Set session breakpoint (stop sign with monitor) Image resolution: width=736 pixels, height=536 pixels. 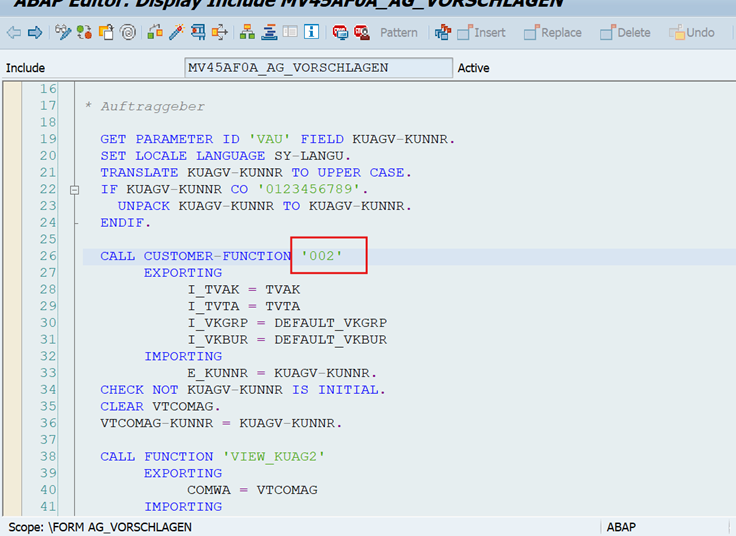(x=340, y=32)
